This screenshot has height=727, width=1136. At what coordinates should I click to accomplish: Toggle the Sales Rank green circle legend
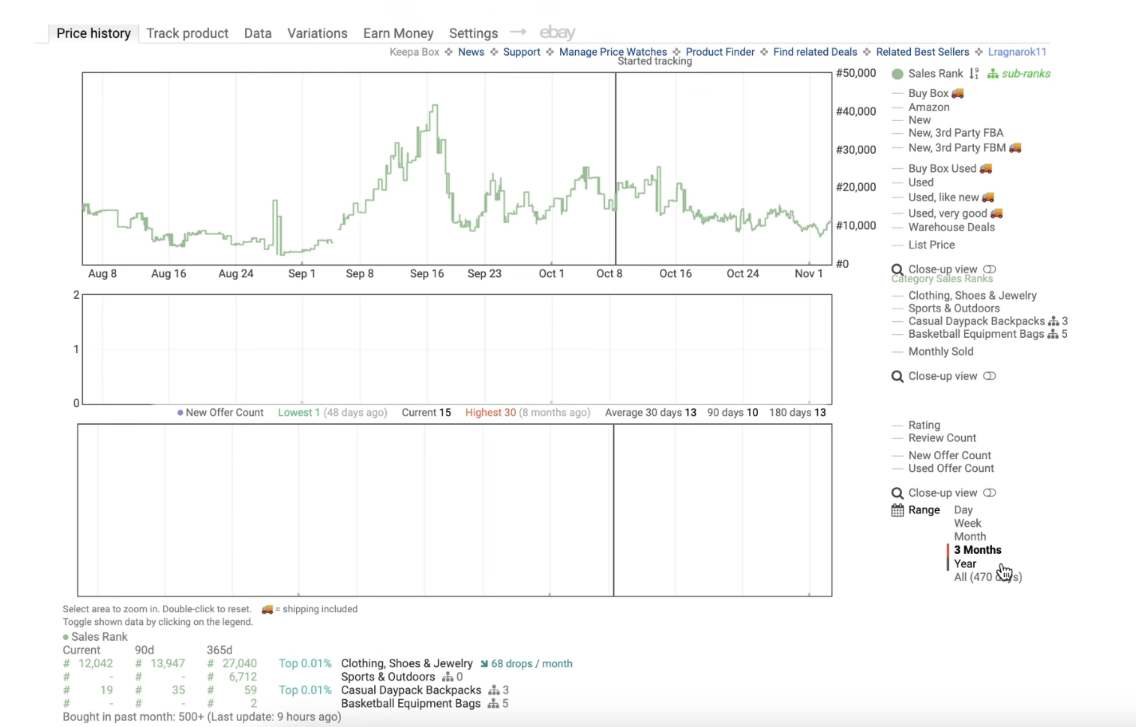[898, 74]
